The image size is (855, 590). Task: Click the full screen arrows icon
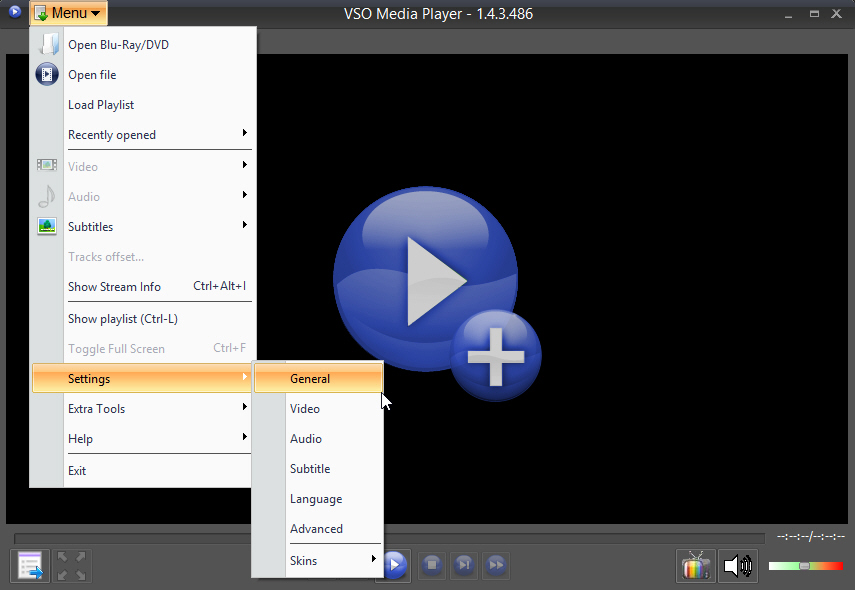pyautogui.click(x=71, y=566)
